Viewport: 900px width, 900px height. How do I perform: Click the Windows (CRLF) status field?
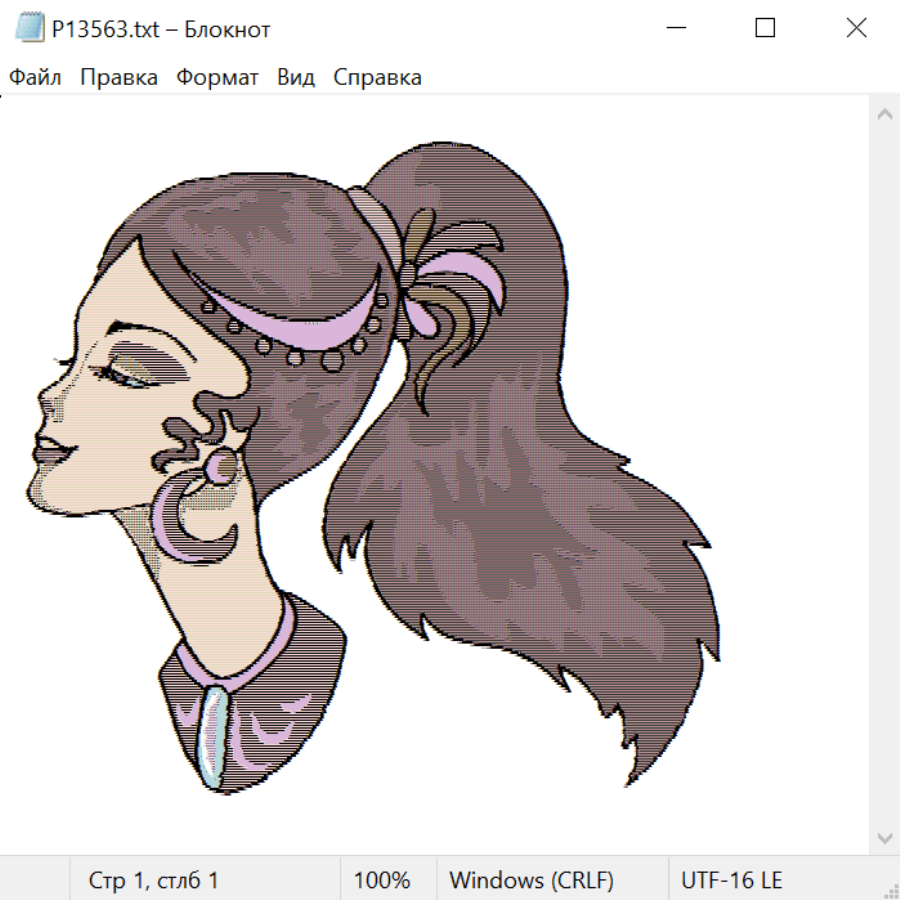531,880
